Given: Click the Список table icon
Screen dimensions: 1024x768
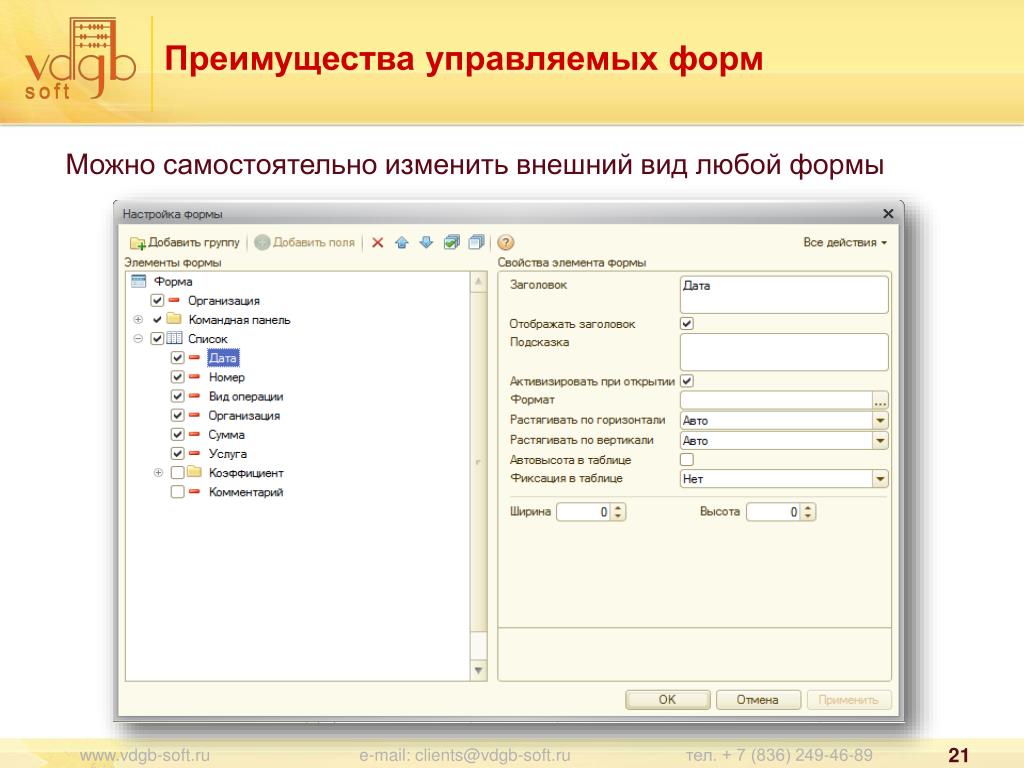Looking at the screenshot, I should tap(174, 338).
